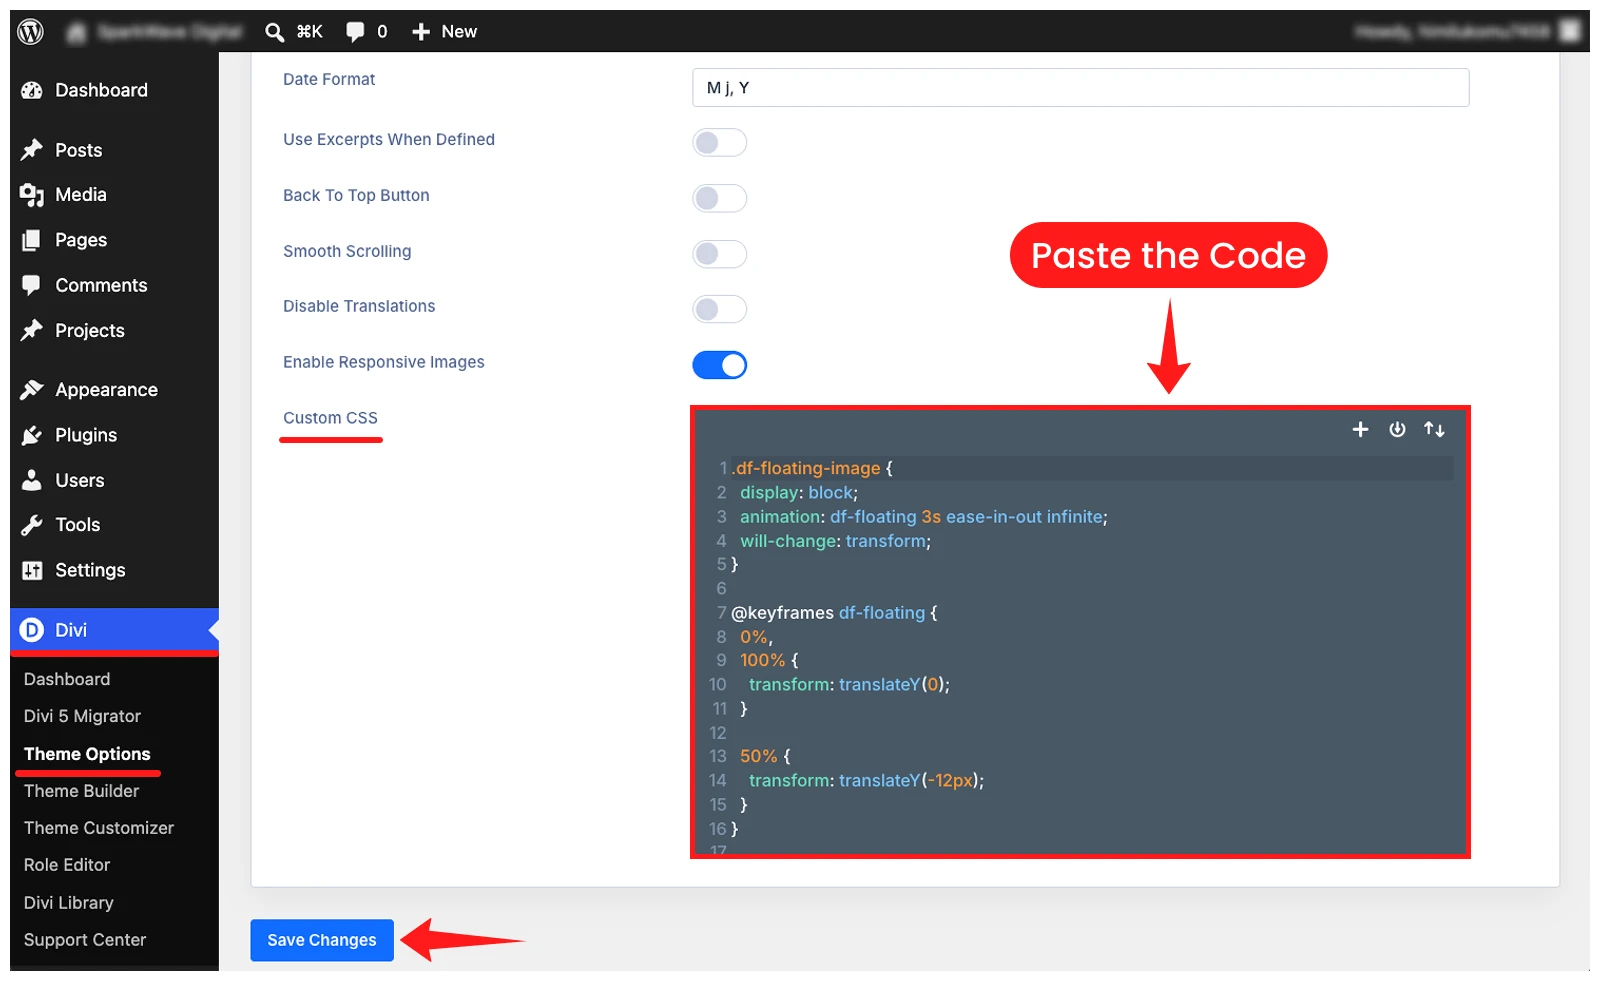Open Role Editor link
This screenshot has height=981, width=1600.
point(67,865)
